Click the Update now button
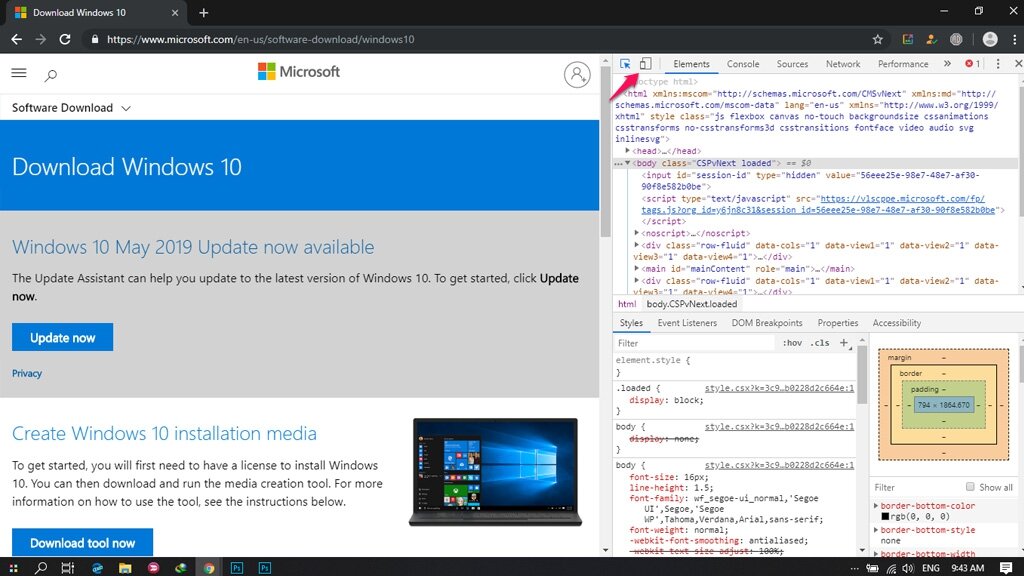This screenshot has width=1024, height=576. pos(62,337)
